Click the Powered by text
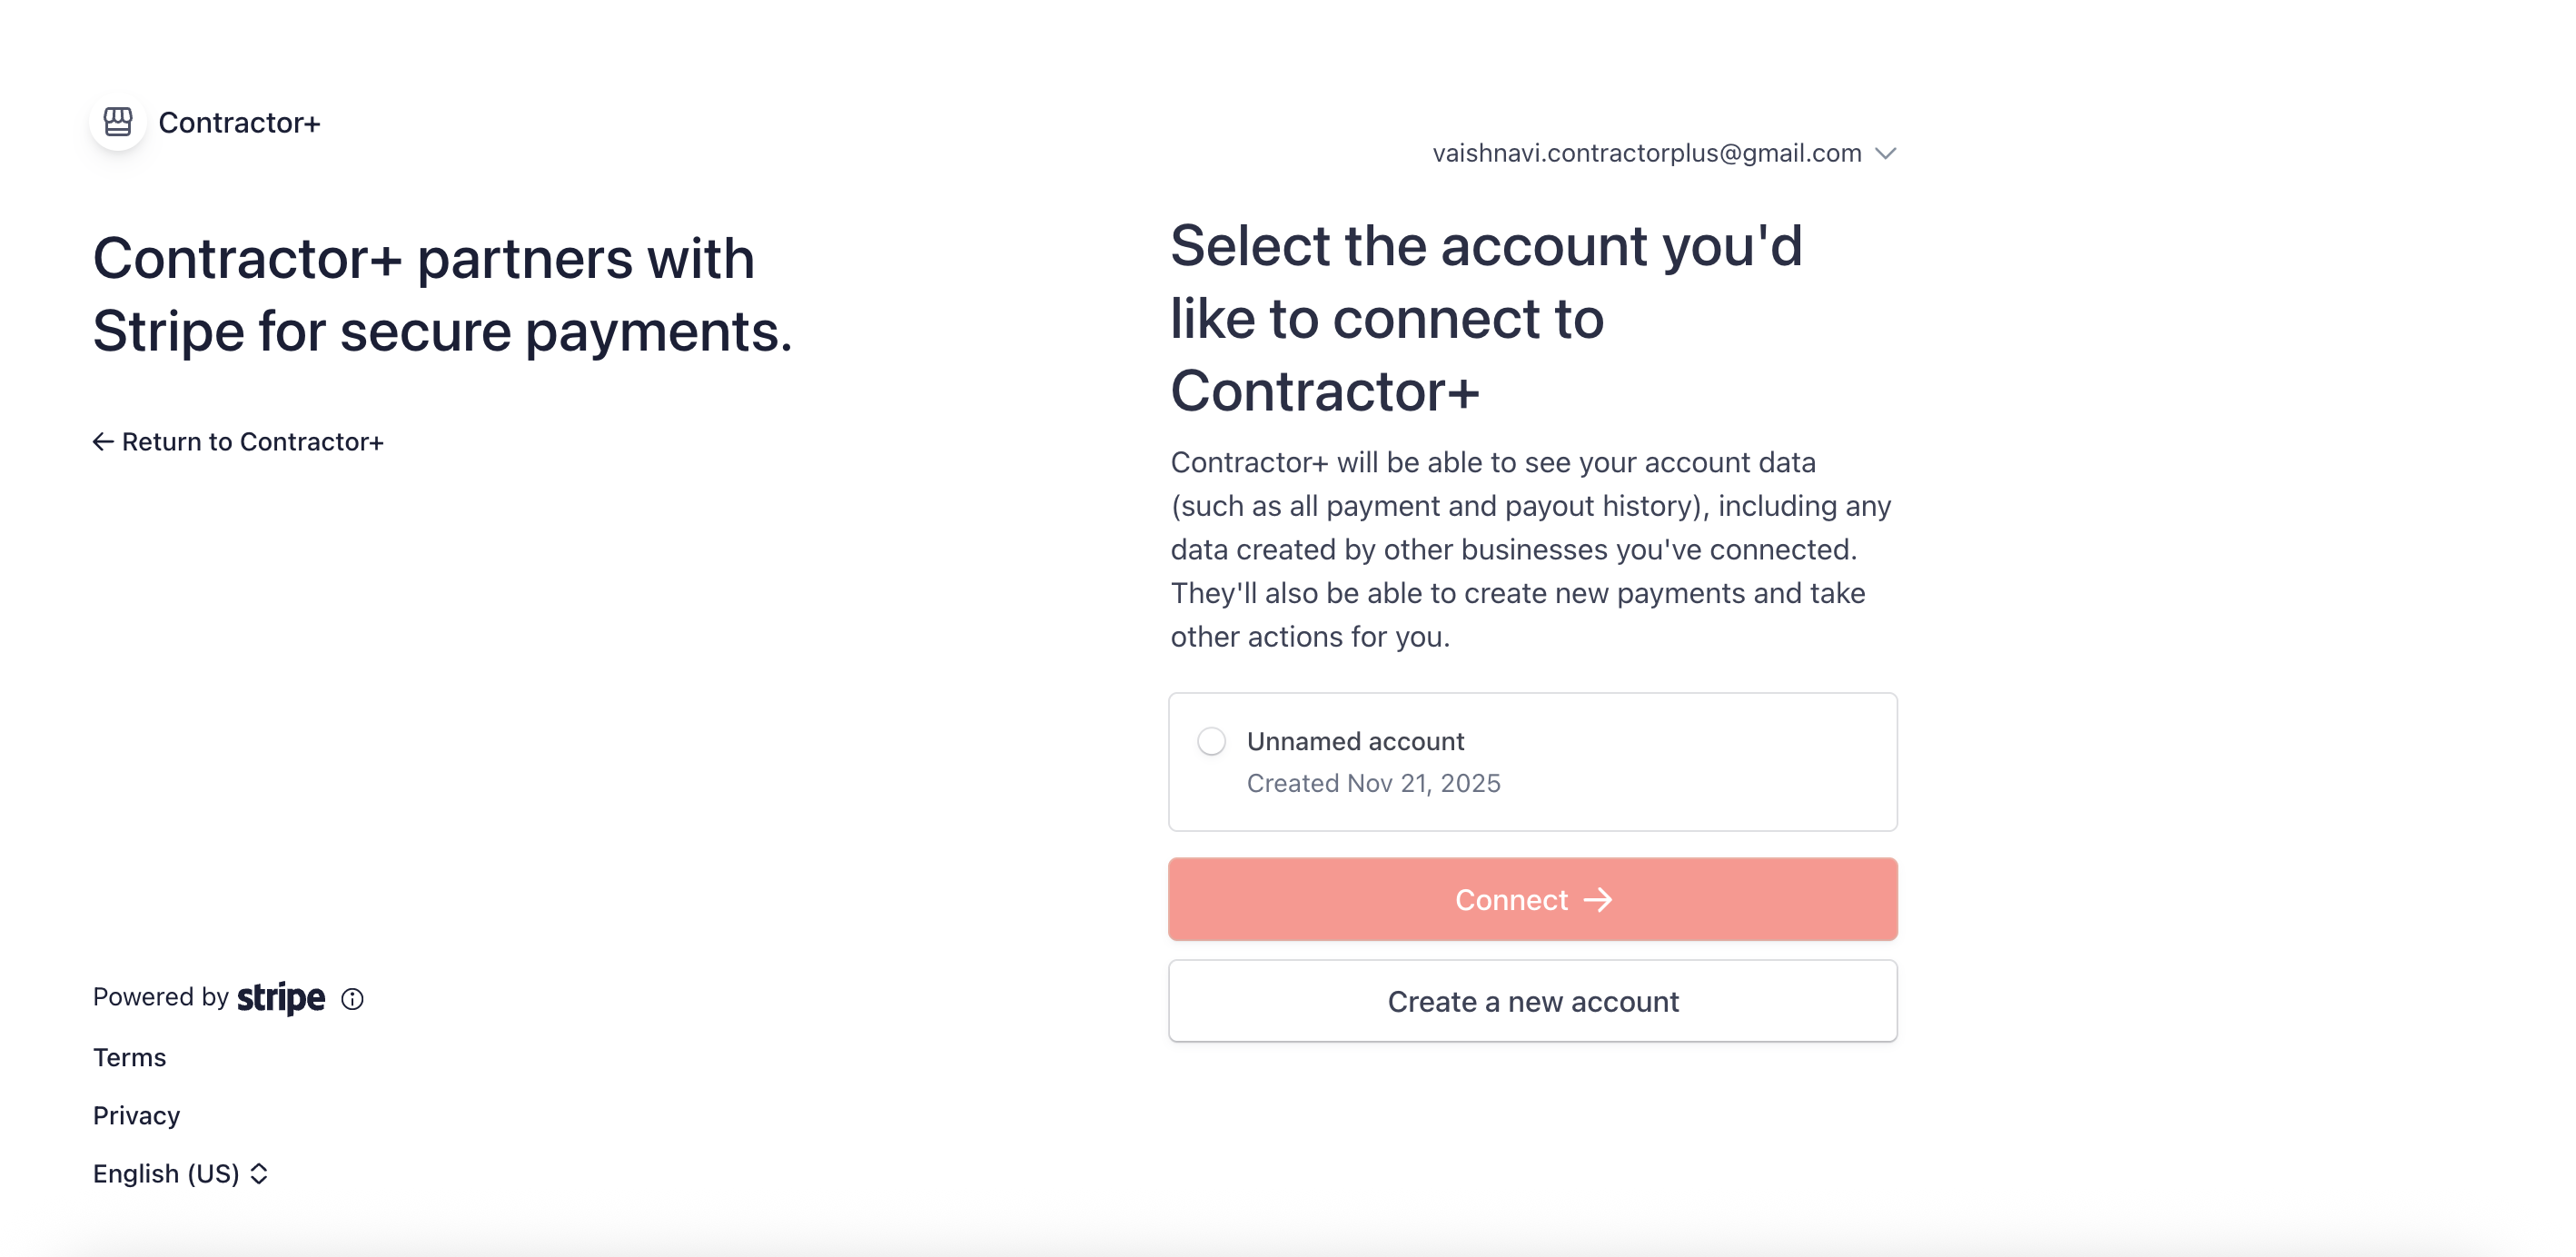Screen dimensions: 2576x1257 click(x=160, y=997)
